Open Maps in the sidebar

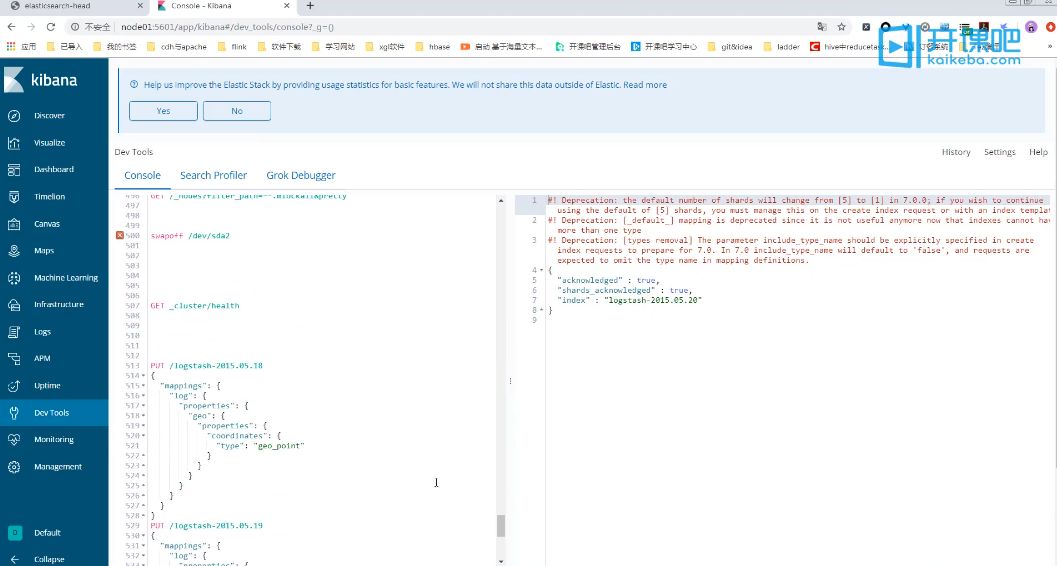44,251
